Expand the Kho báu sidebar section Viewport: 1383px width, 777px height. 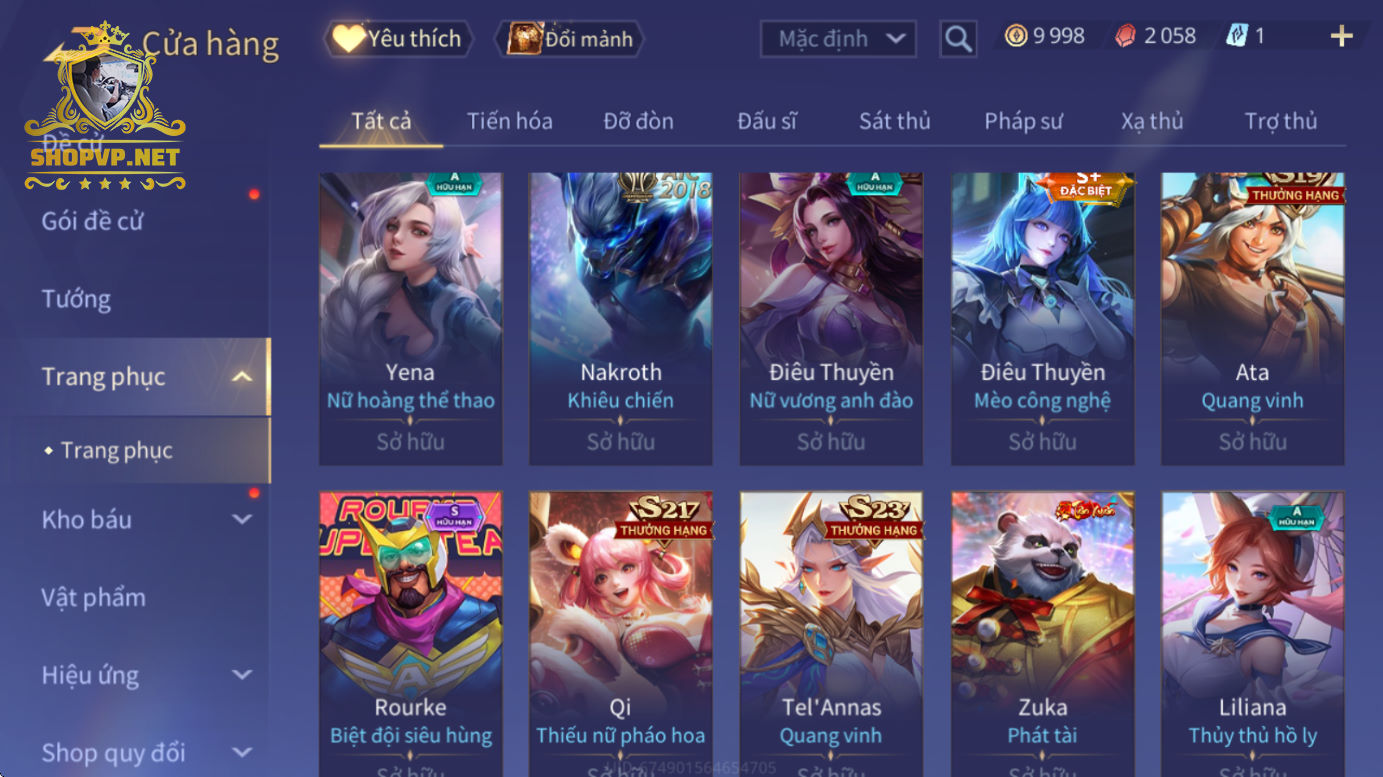point(242,519)
